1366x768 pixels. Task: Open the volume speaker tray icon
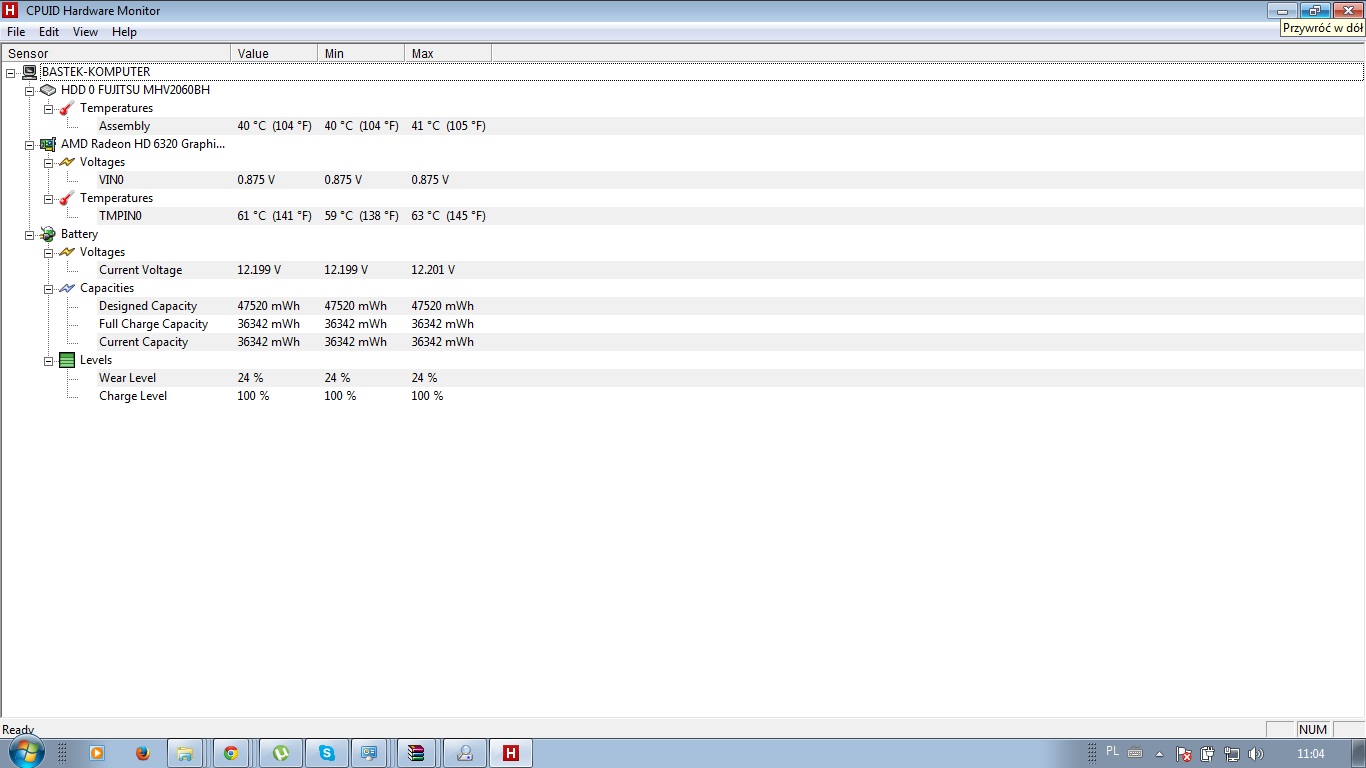click(x=1256, y=754)
